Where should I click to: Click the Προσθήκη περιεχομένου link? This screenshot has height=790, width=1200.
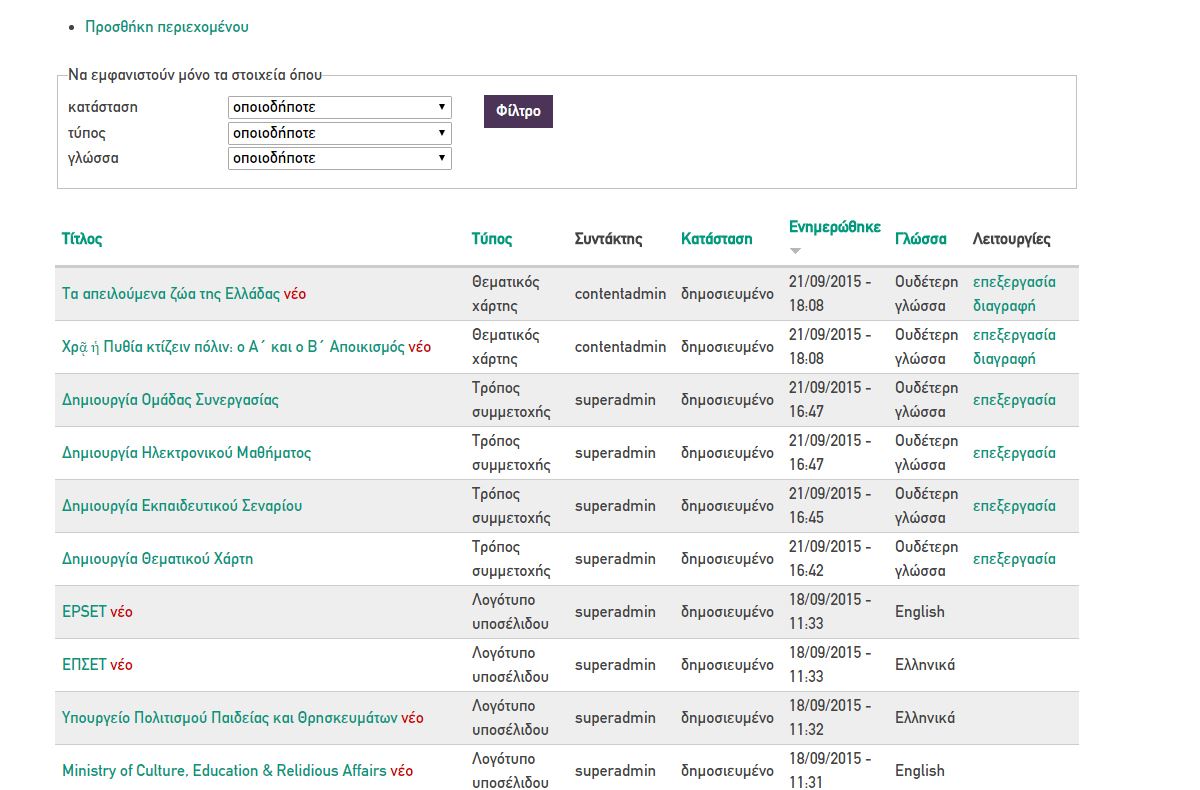click(x=166, y=27)
